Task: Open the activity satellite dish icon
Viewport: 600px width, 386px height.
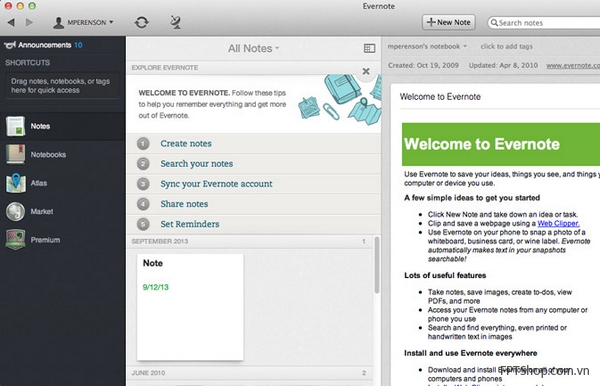Action: (175, 23)
